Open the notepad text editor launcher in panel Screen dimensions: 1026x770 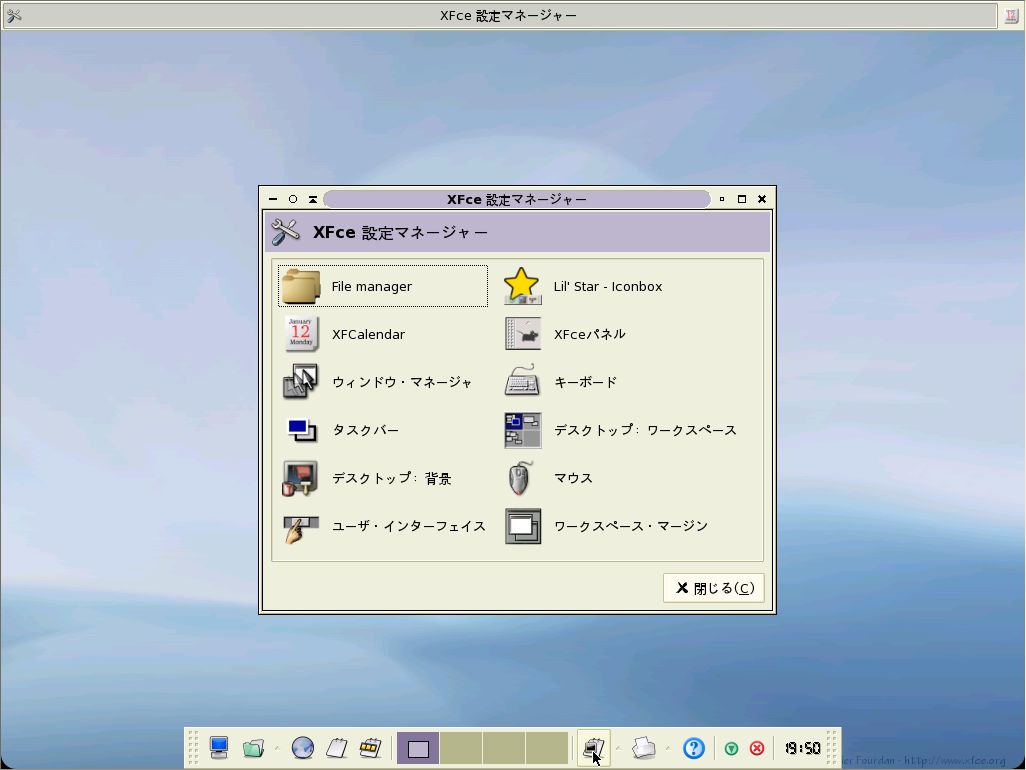pyautogui.click(x=336, y=747)
